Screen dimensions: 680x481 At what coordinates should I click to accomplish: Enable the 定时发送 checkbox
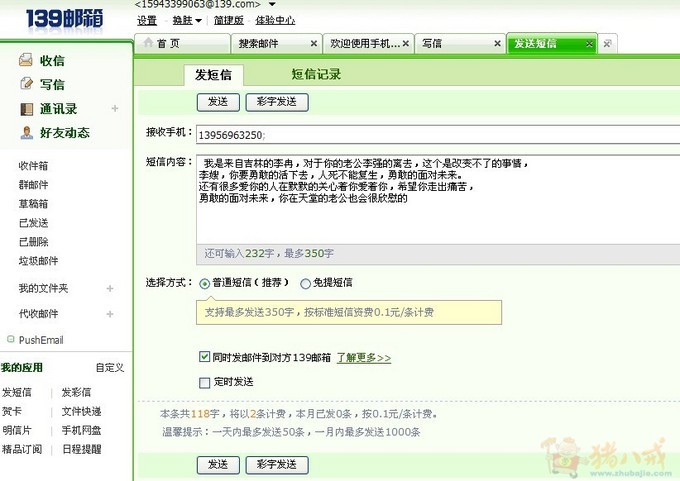tap(204, 382)
